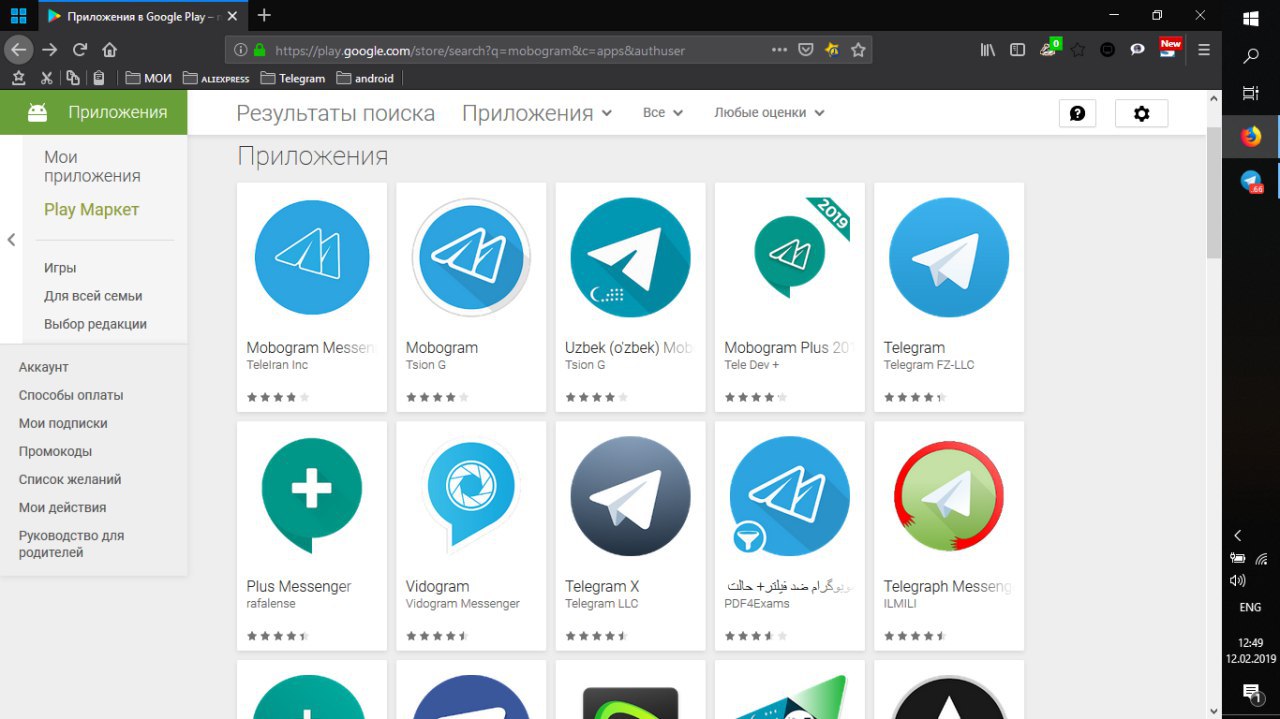The width and height of the screenshot is (1280, 719).
Task: Reload the current page
Action: [80, 49]
